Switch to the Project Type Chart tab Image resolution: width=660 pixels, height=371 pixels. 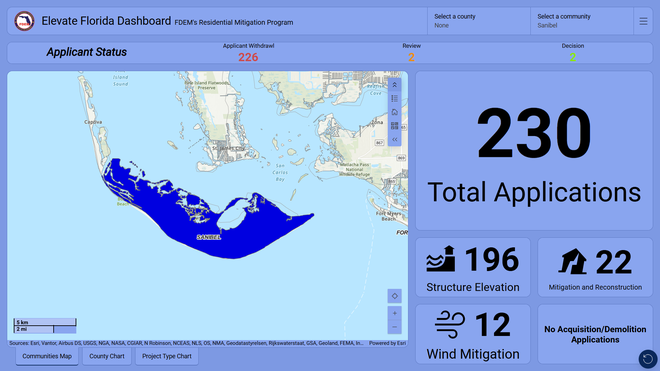167,356
